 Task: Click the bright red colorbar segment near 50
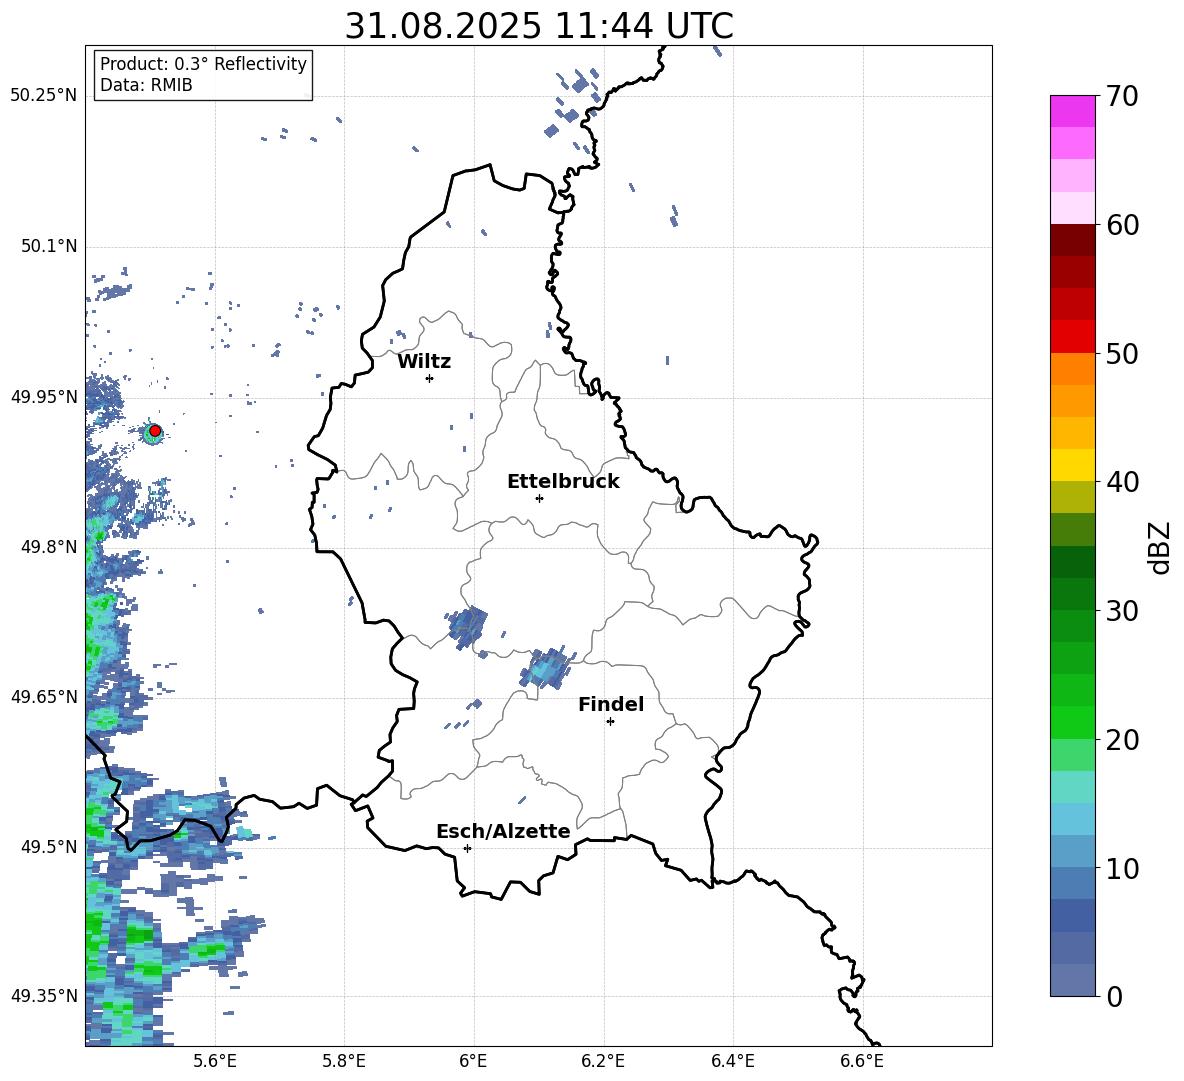(x=1072, y=337)
